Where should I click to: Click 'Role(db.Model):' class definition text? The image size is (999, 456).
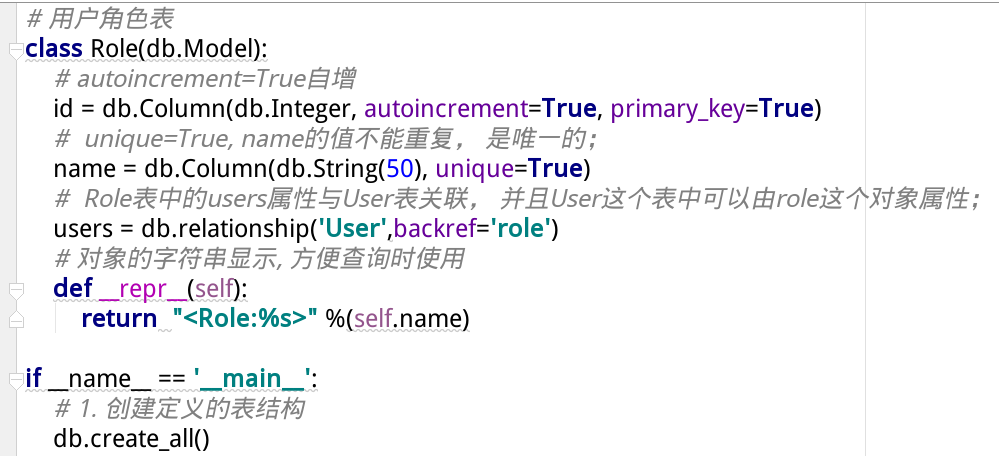pos(180,49)
